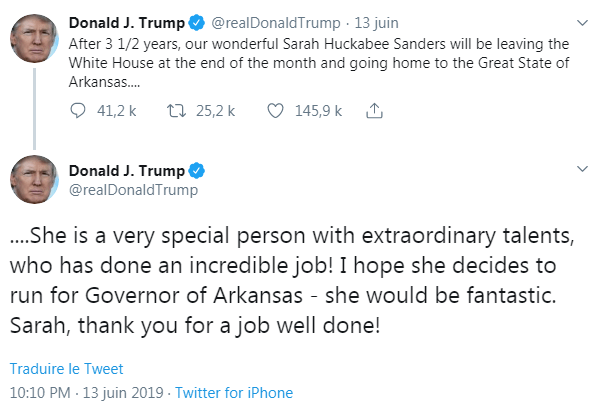Screen dimensions: 600x412
Task: Click @realDonaldTrump handle in first tweet
Action: pos(263,22)
